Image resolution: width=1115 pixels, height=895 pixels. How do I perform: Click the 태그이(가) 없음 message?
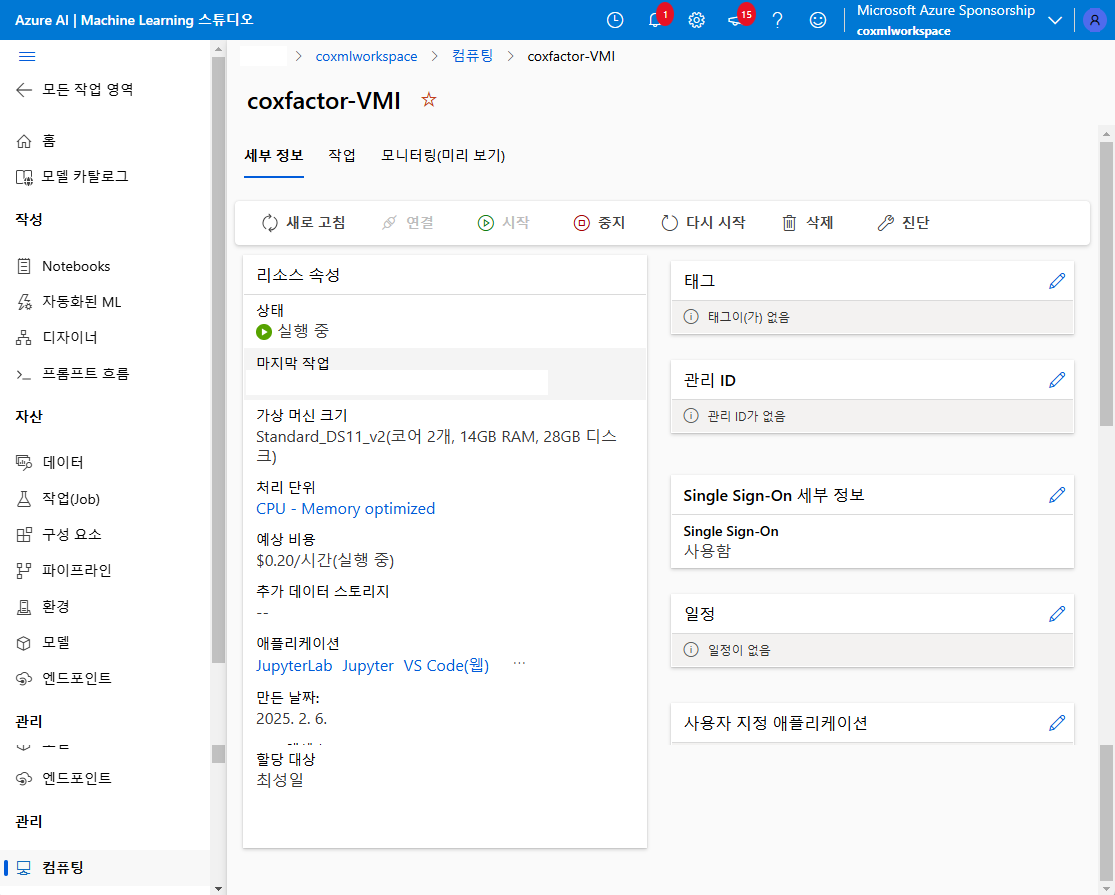[x=749, y=317]
